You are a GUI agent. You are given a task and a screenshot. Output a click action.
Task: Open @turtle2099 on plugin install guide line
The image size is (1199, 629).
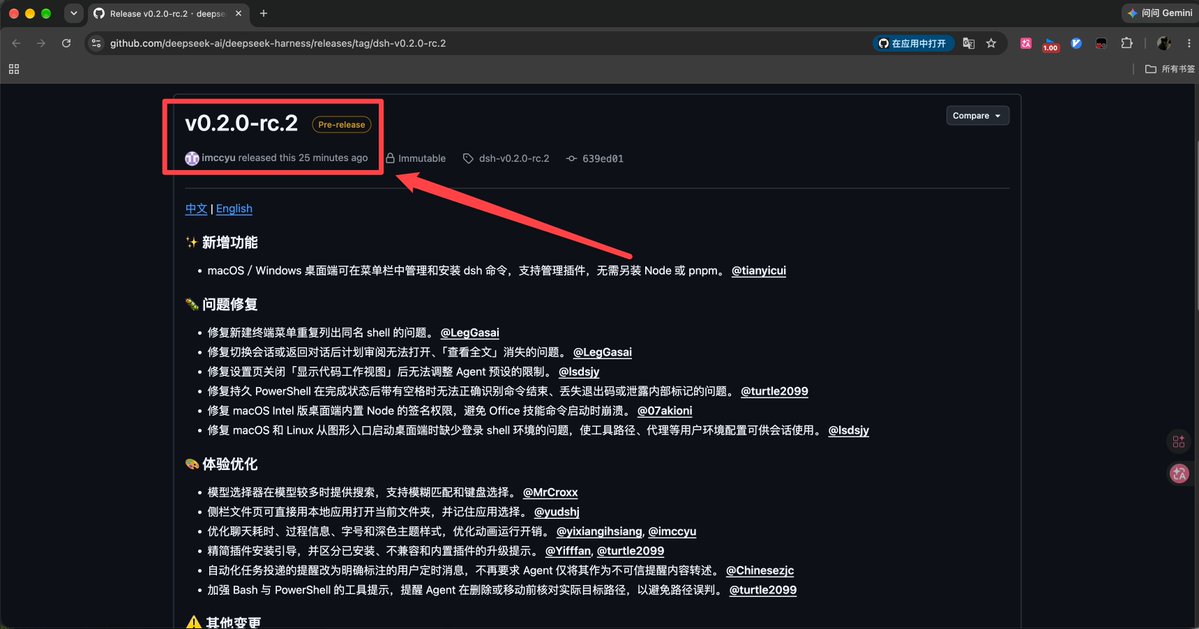(x=630, y=551)
